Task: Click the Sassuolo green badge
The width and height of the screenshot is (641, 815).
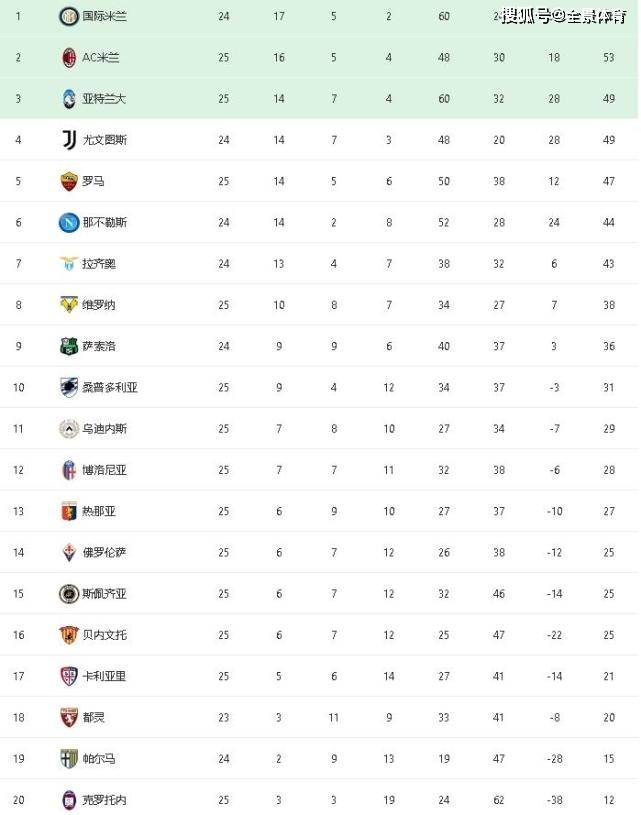Action: click(69, 346)
